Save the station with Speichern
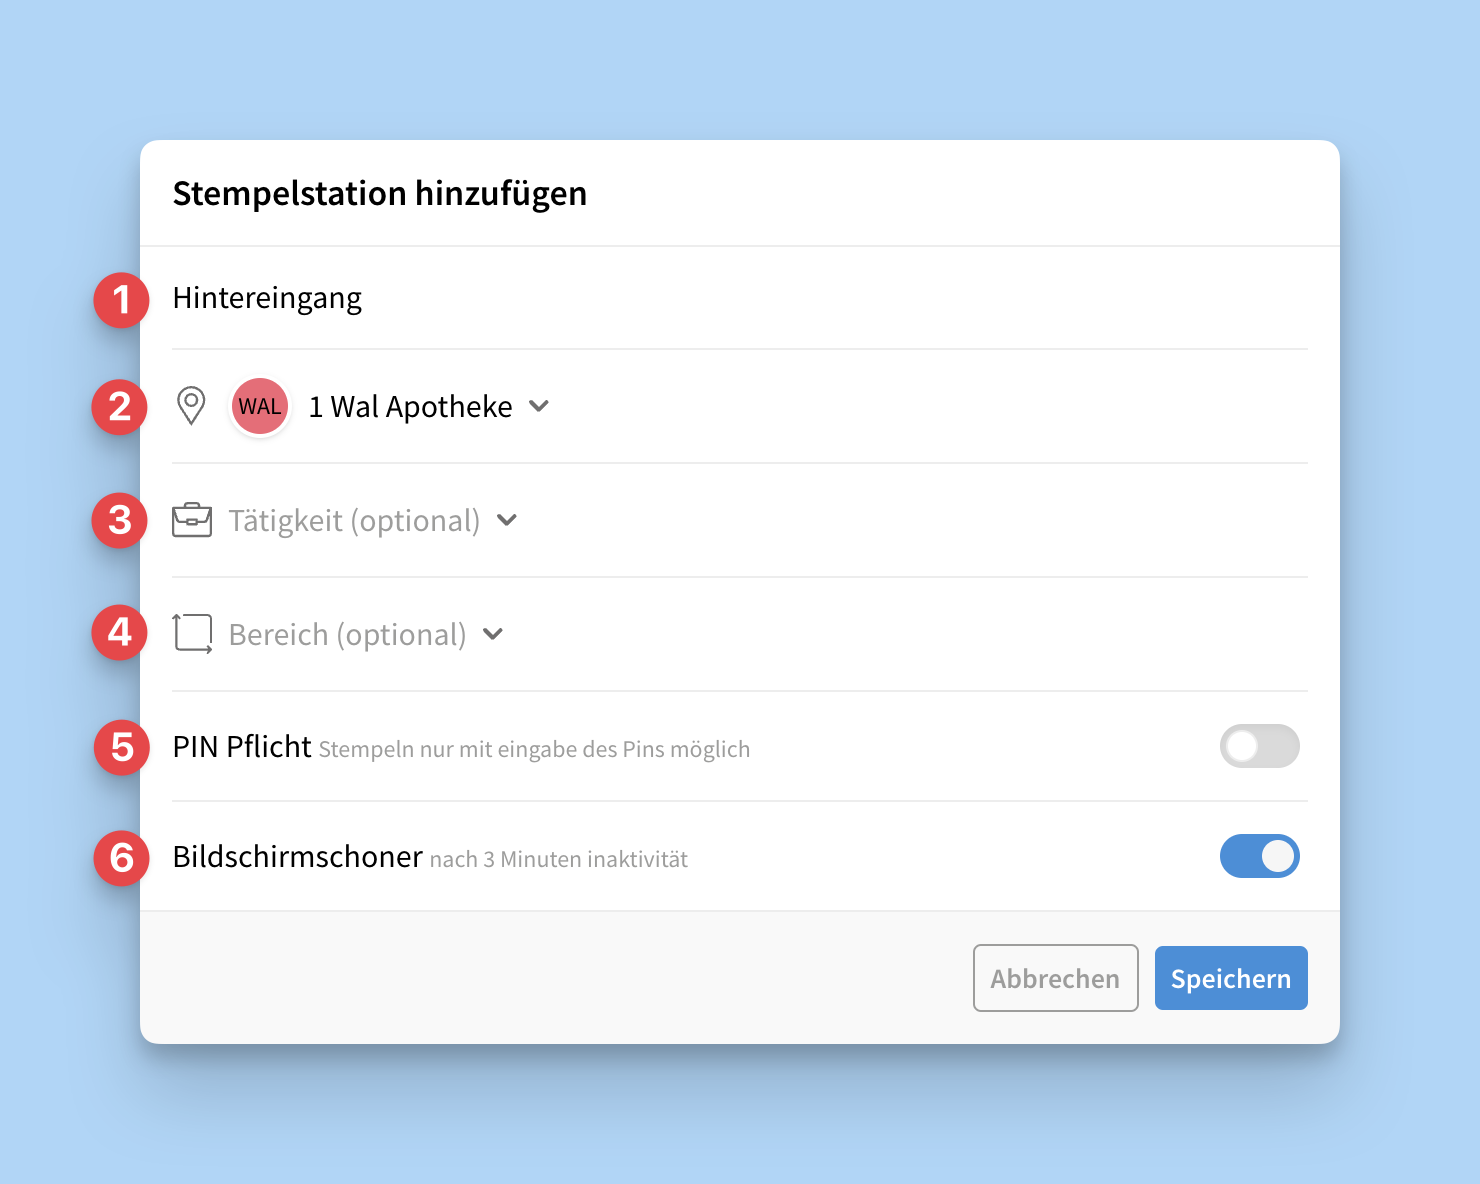Screen dimensions: 1480x1184 tap(1231, 978)
